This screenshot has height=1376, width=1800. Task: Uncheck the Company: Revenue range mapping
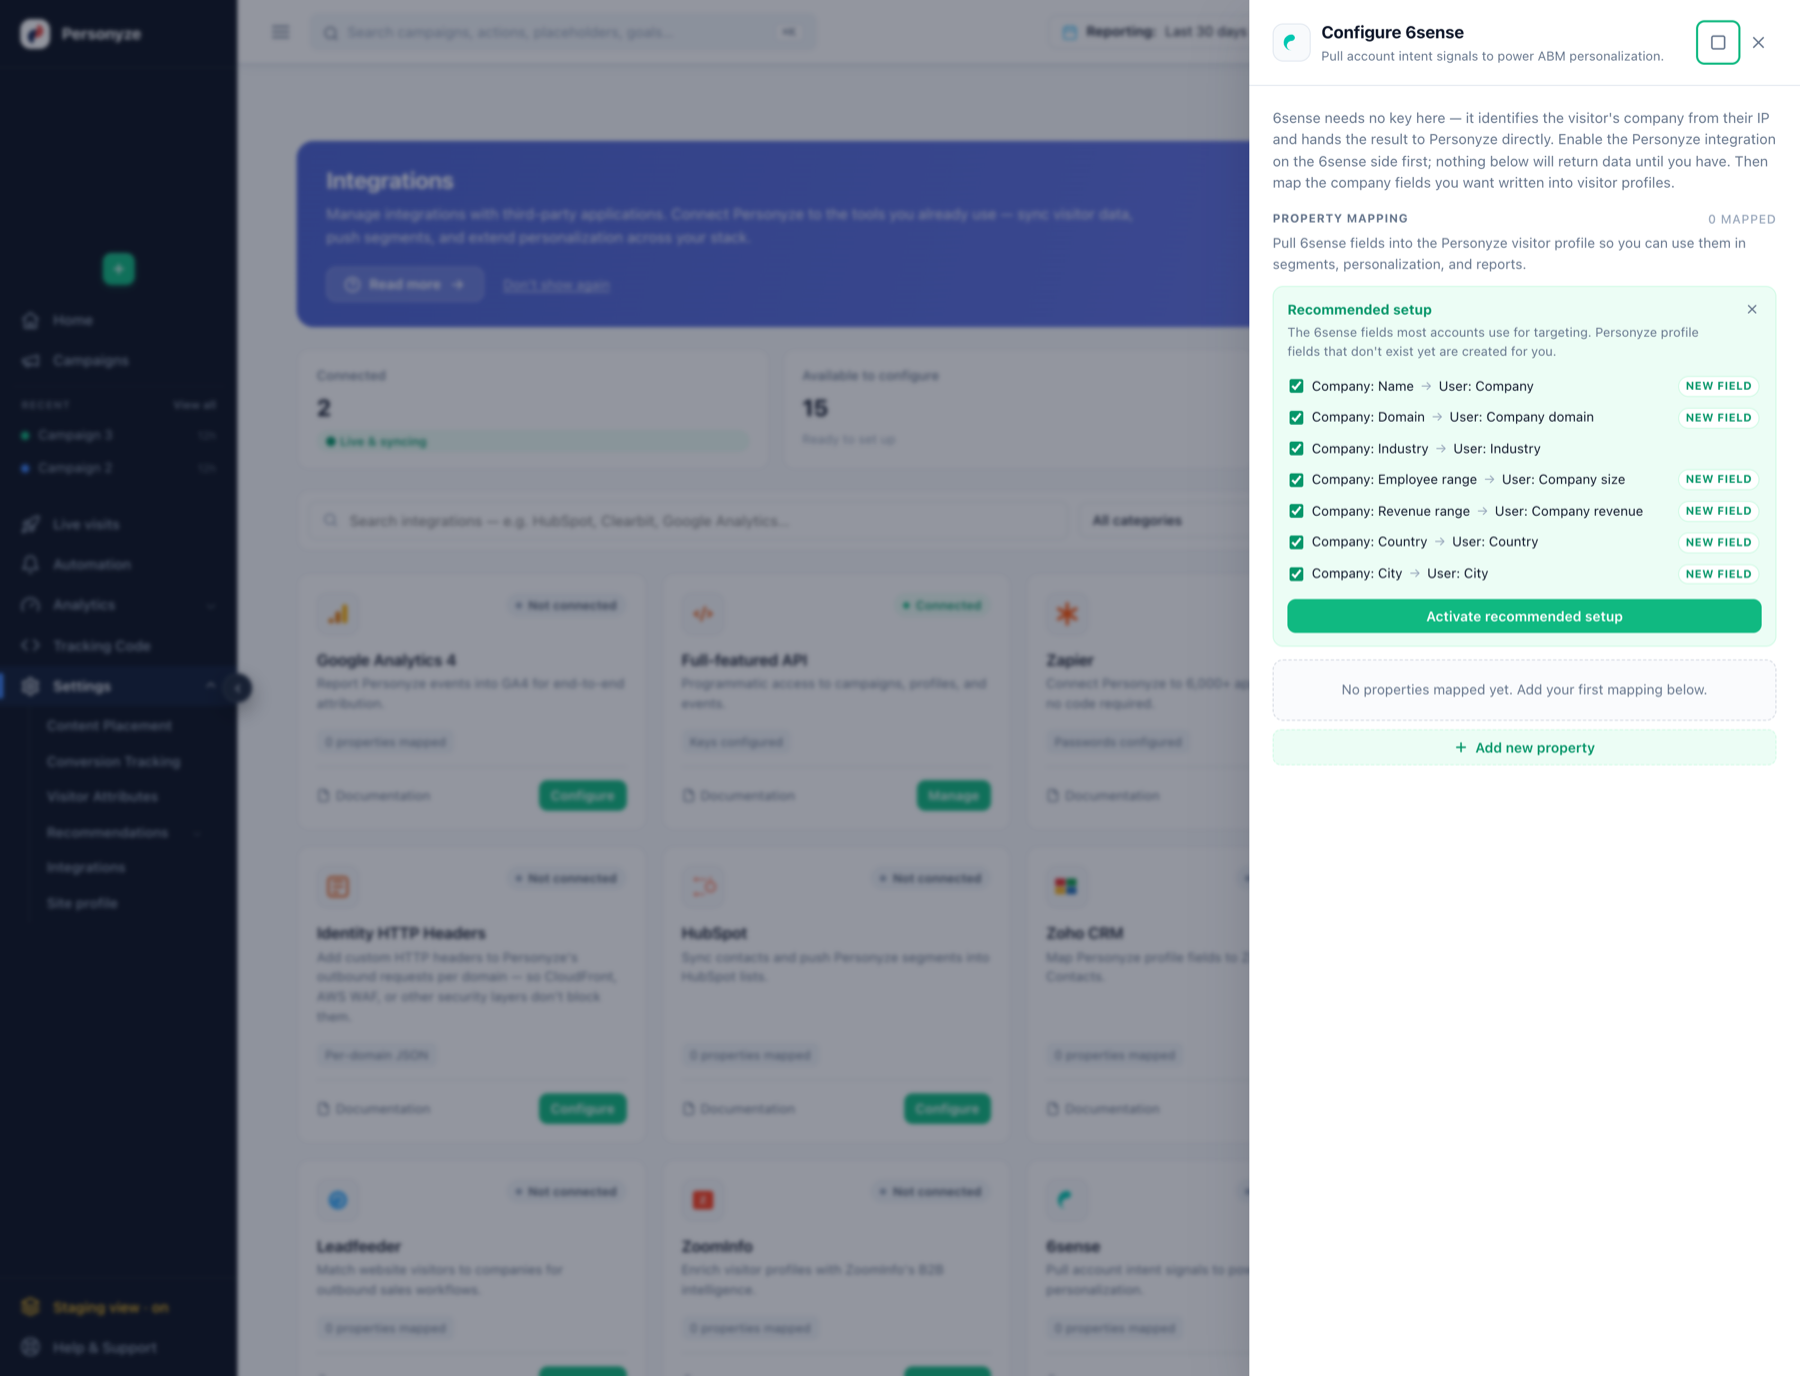(1296, 511)
